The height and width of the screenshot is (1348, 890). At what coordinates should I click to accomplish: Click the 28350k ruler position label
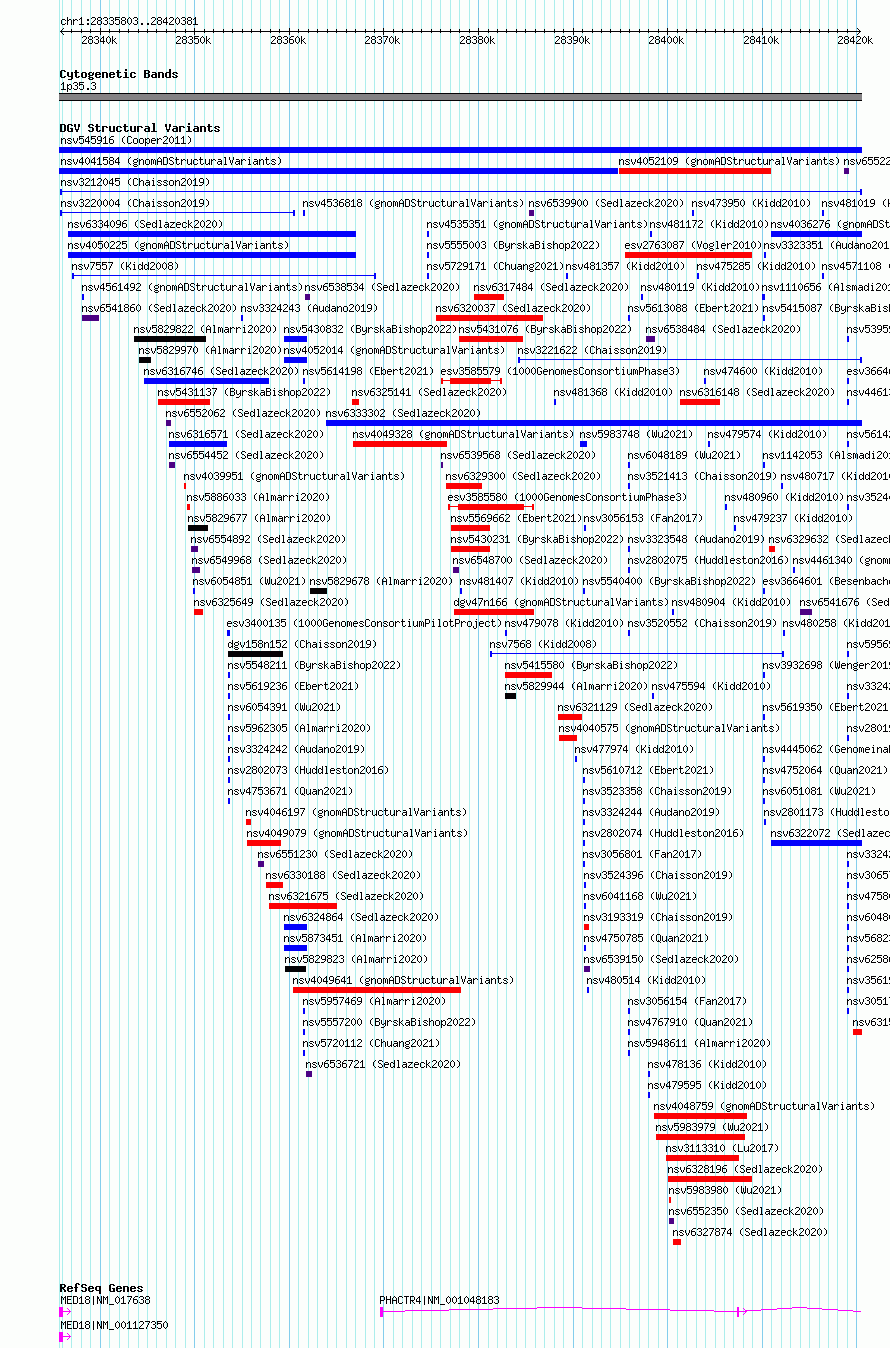click(x=193, y=41)
